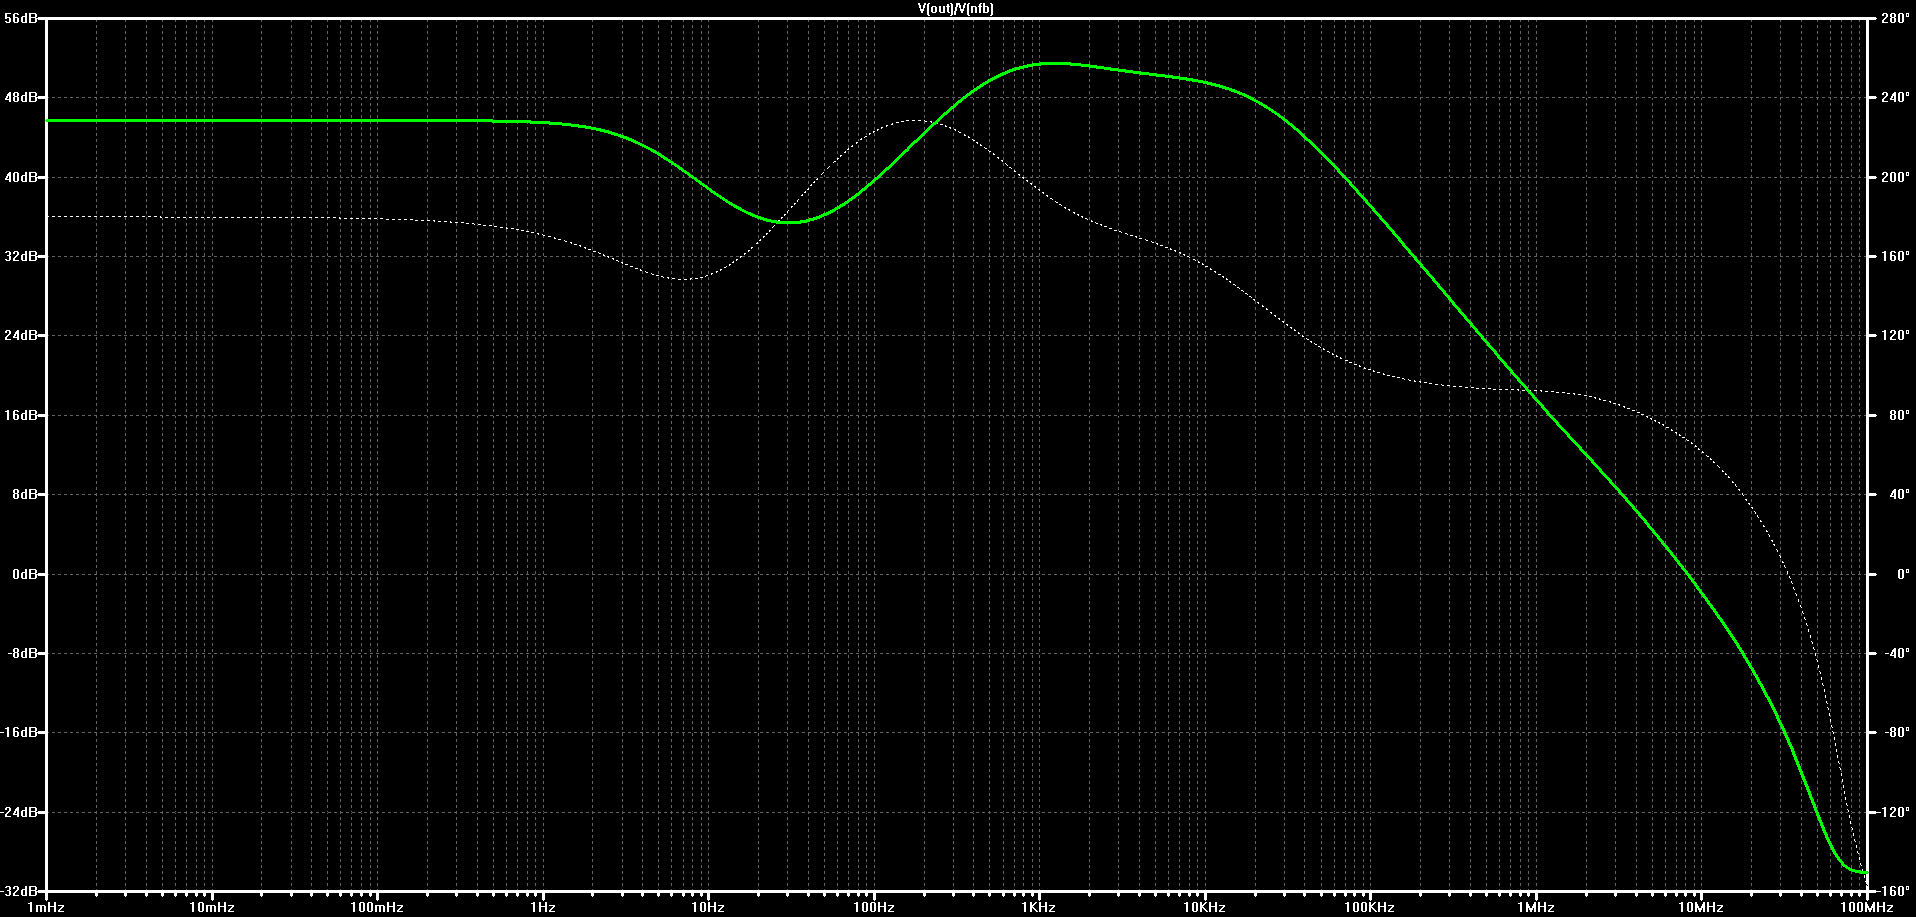1916x917 pixels.
Task: Click the 56dB left axis label
Action: click(x=20, y=18)
